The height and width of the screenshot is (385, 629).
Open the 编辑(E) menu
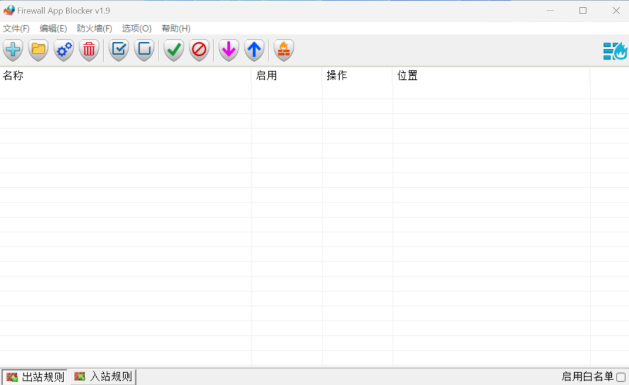53,28
